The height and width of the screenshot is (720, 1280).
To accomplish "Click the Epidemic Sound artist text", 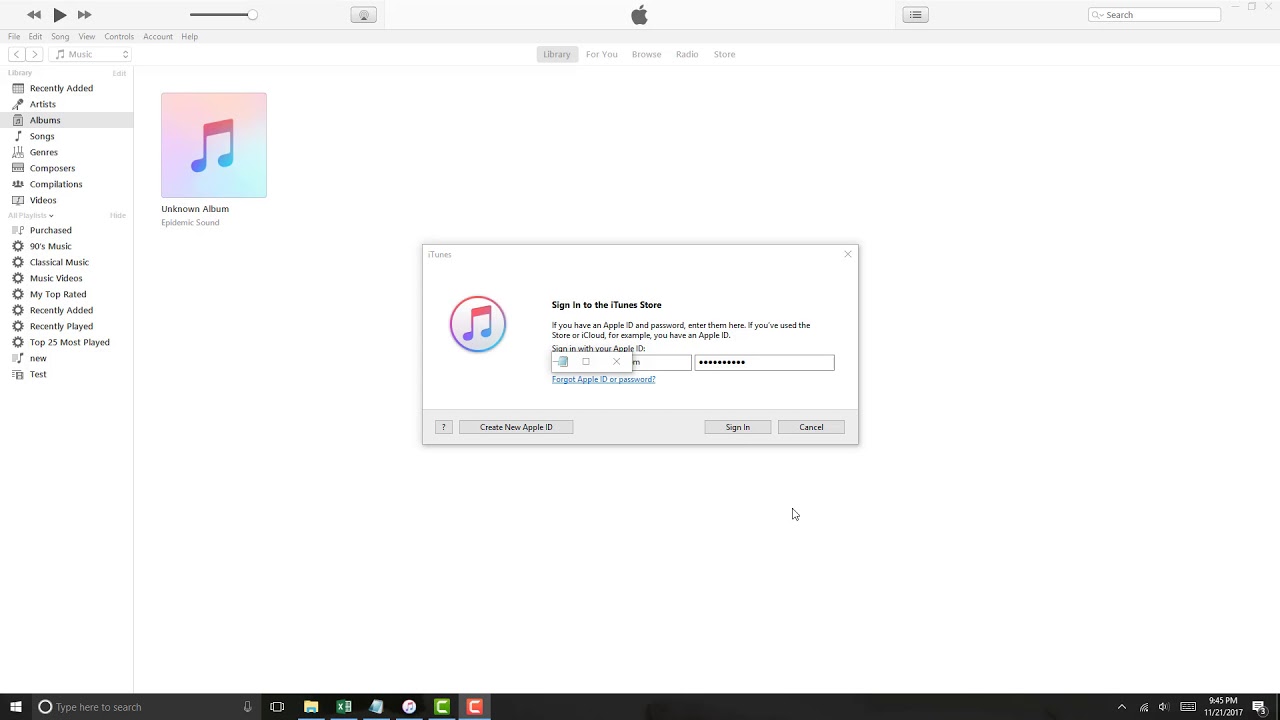I will coord(190,223).
